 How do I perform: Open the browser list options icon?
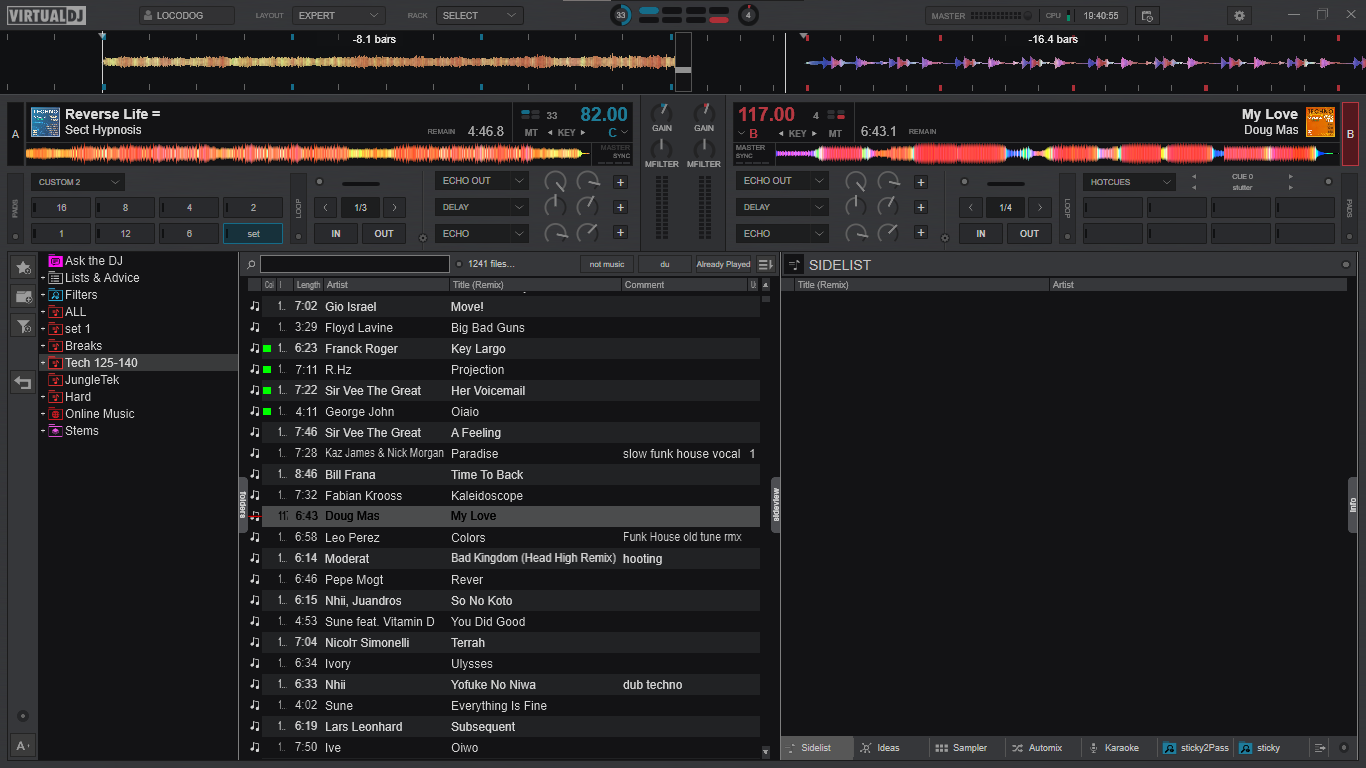(766, 264)
